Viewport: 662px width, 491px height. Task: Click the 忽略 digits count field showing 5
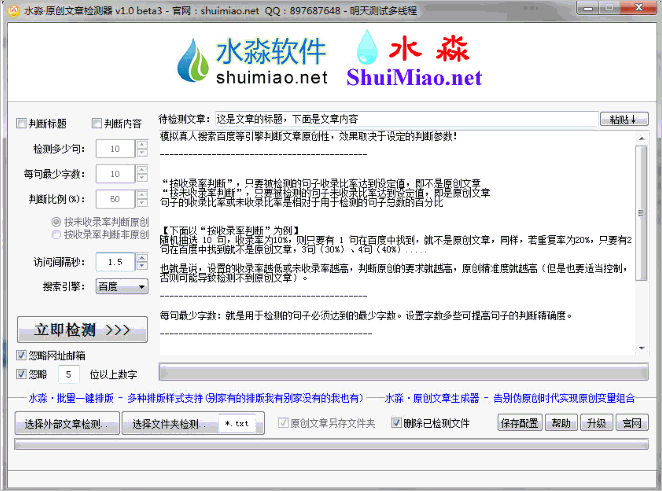[x=68, y=374]
